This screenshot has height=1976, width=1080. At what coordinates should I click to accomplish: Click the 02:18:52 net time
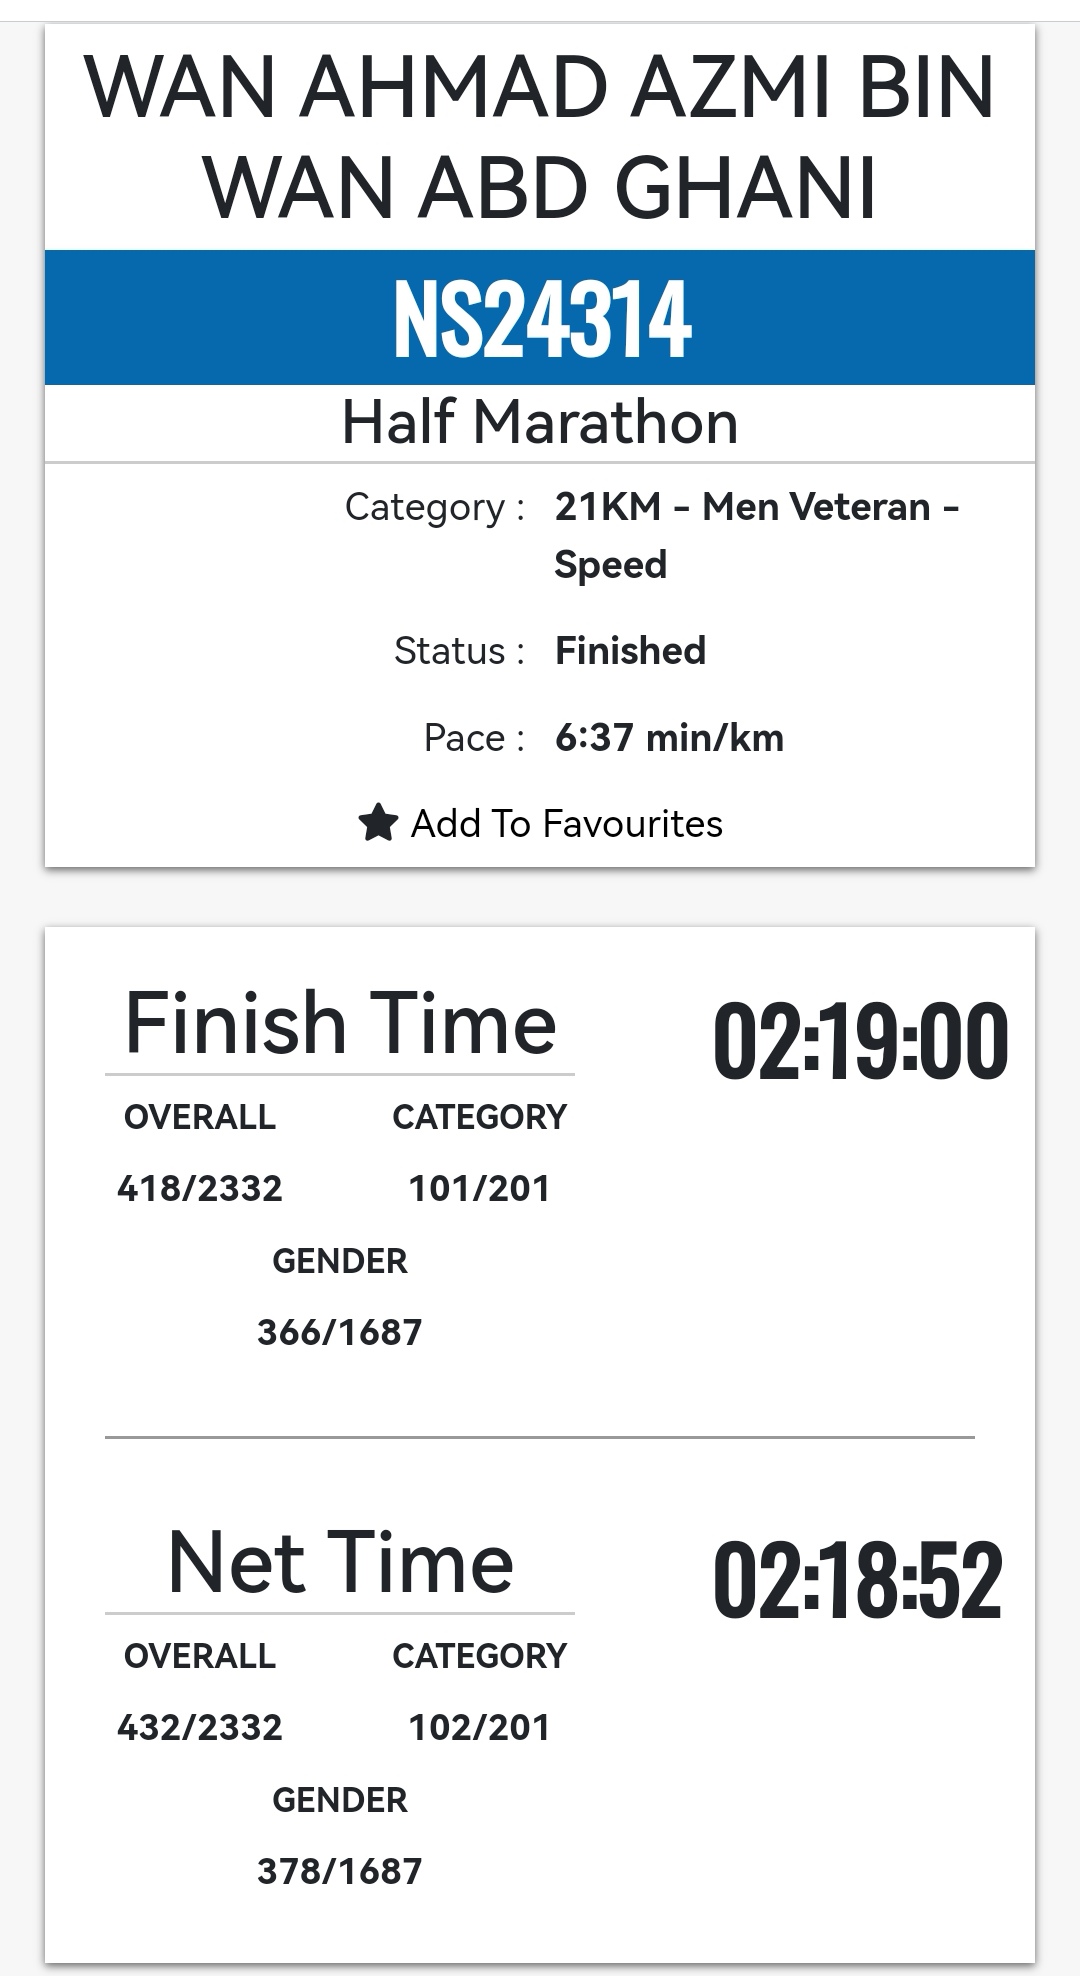pyautogui.click(x=857, y=1580)
